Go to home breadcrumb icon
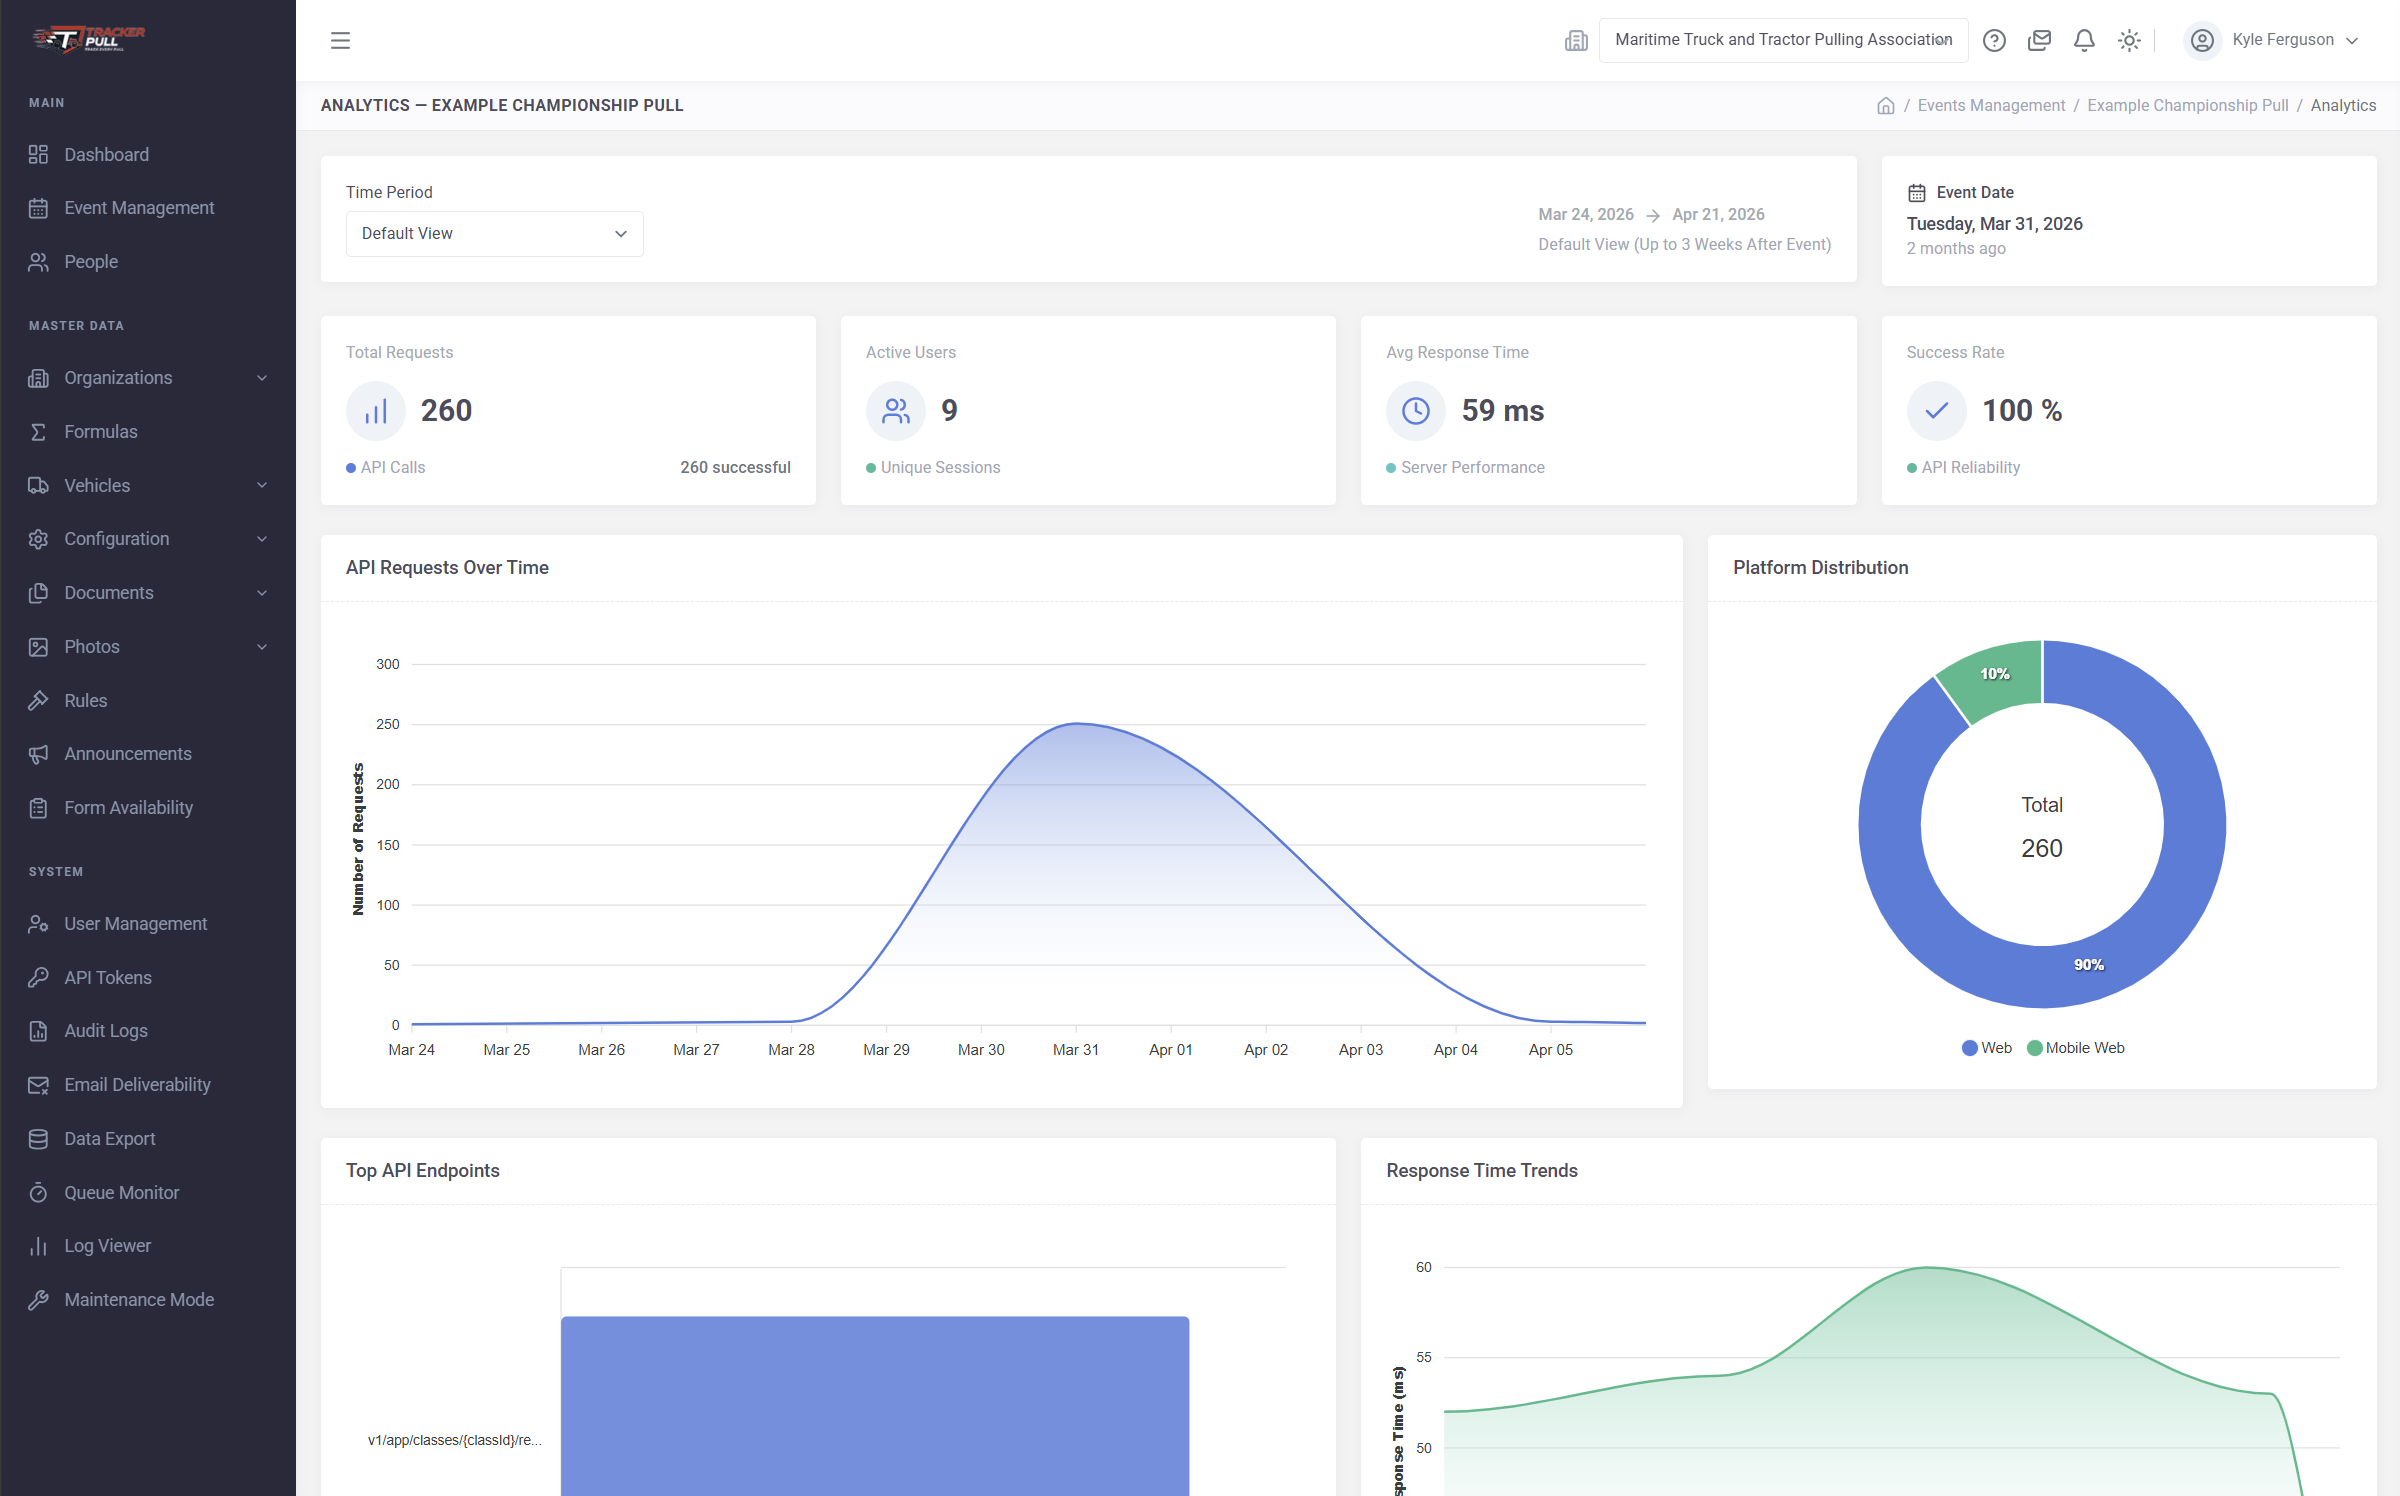The height and width of the screenshot is (1496, 2400). point(1885,105)
